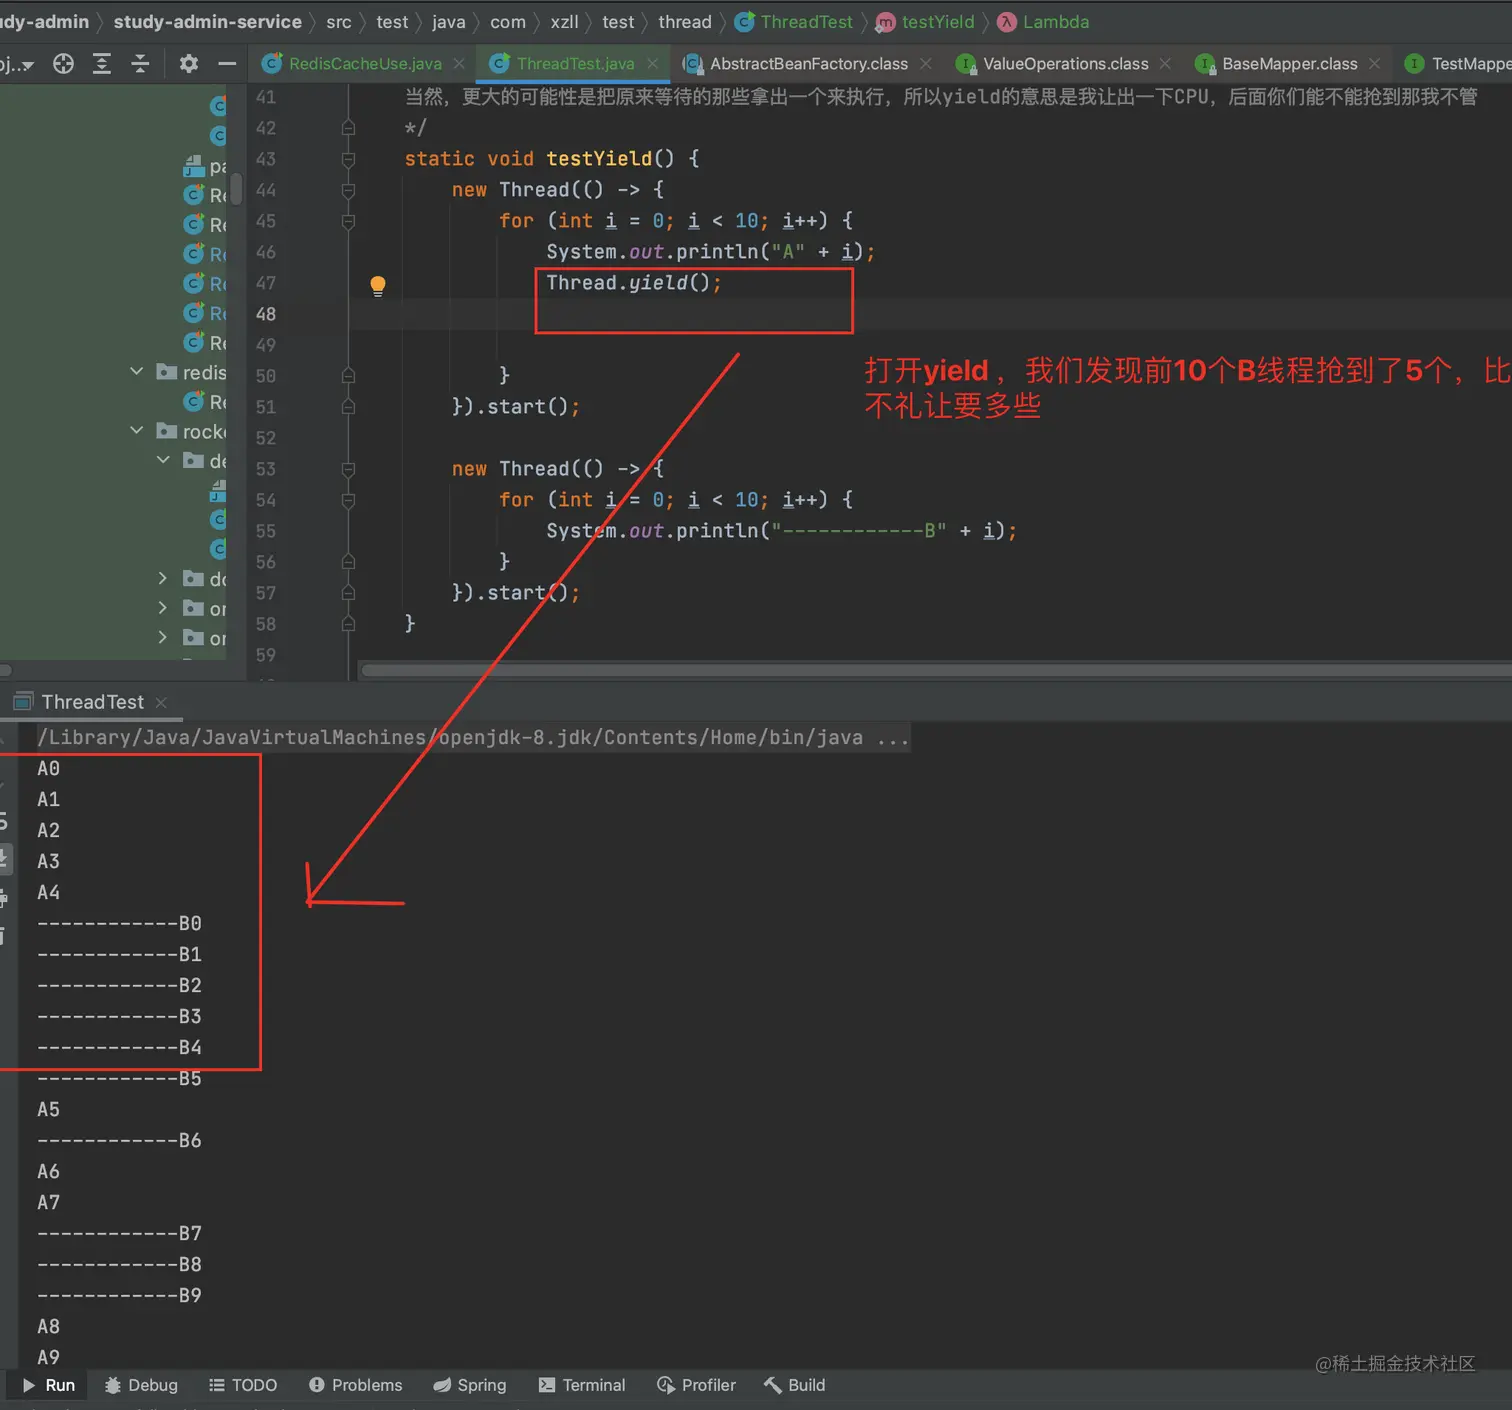This screenshot has height=1410, width=1512.
Task: Fold the first Thread lambda at line 44
Action: (x=348, y=190)
